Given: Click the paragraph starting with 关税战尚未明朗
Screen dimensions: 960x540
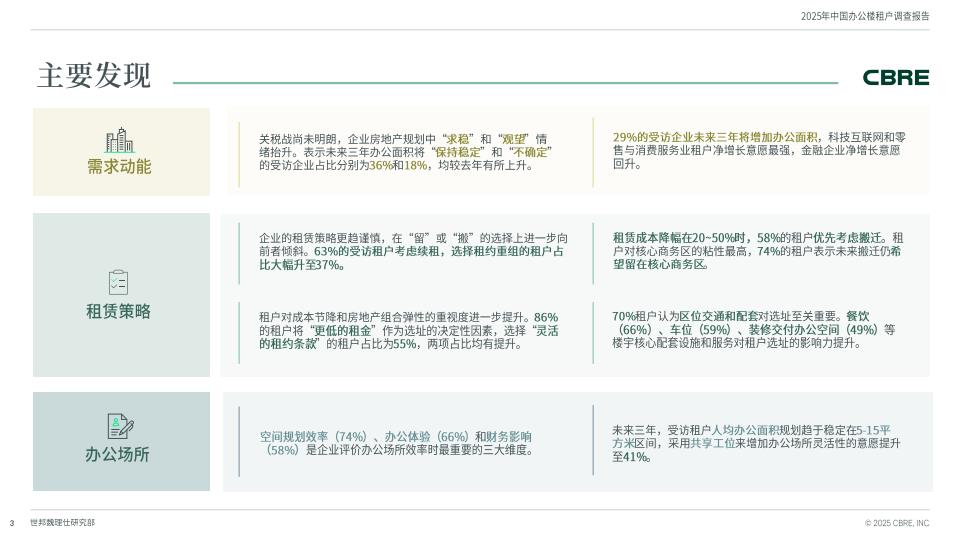Looking at the screenshot, I should point(405,152).
